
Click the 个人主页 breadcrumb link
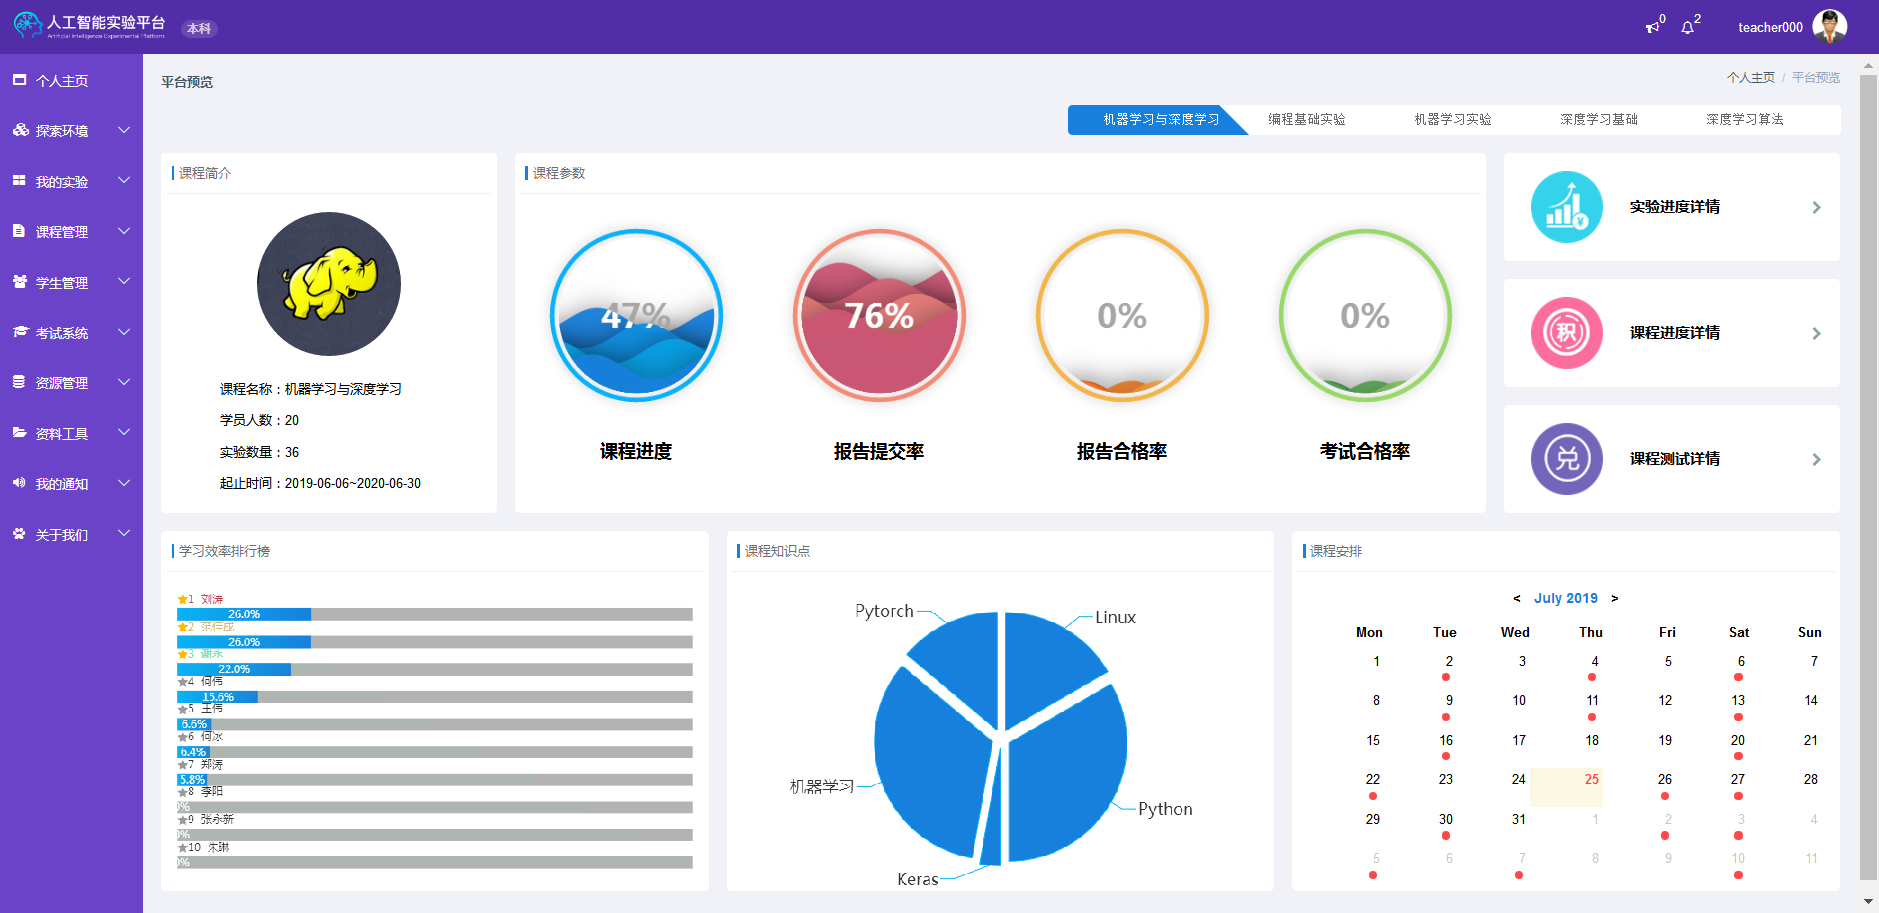(x=1750, y=77)
